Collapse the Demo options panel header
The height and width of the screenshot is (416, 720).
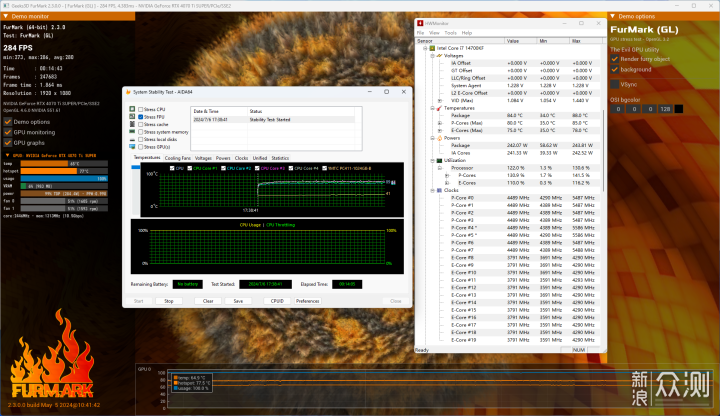click(614, 18)
